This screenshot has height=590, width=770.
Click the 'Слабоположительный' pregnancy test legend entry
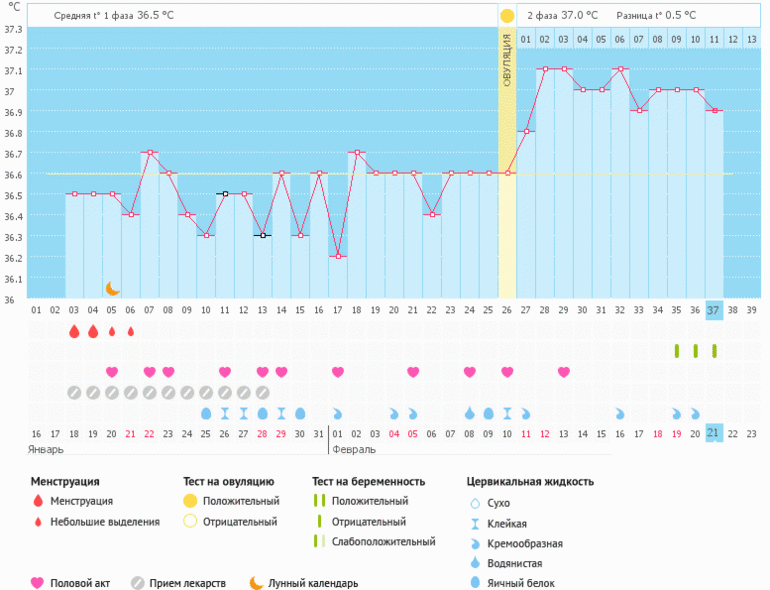pyautogui.click(x=384, y=542)
